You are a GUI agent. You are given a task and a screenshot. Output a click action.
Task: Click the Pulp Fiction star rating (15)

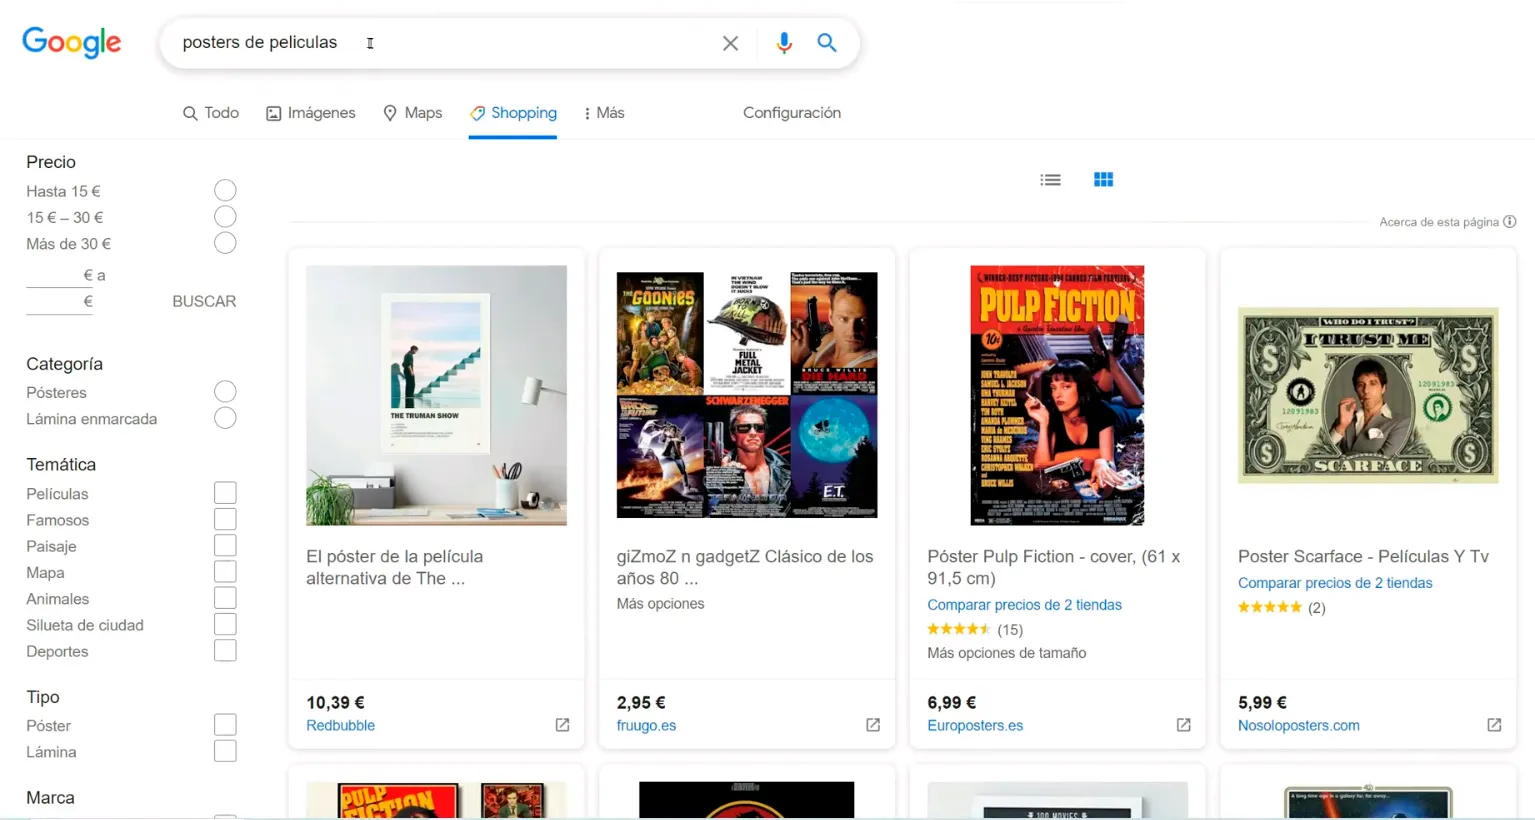pos(975,629)
